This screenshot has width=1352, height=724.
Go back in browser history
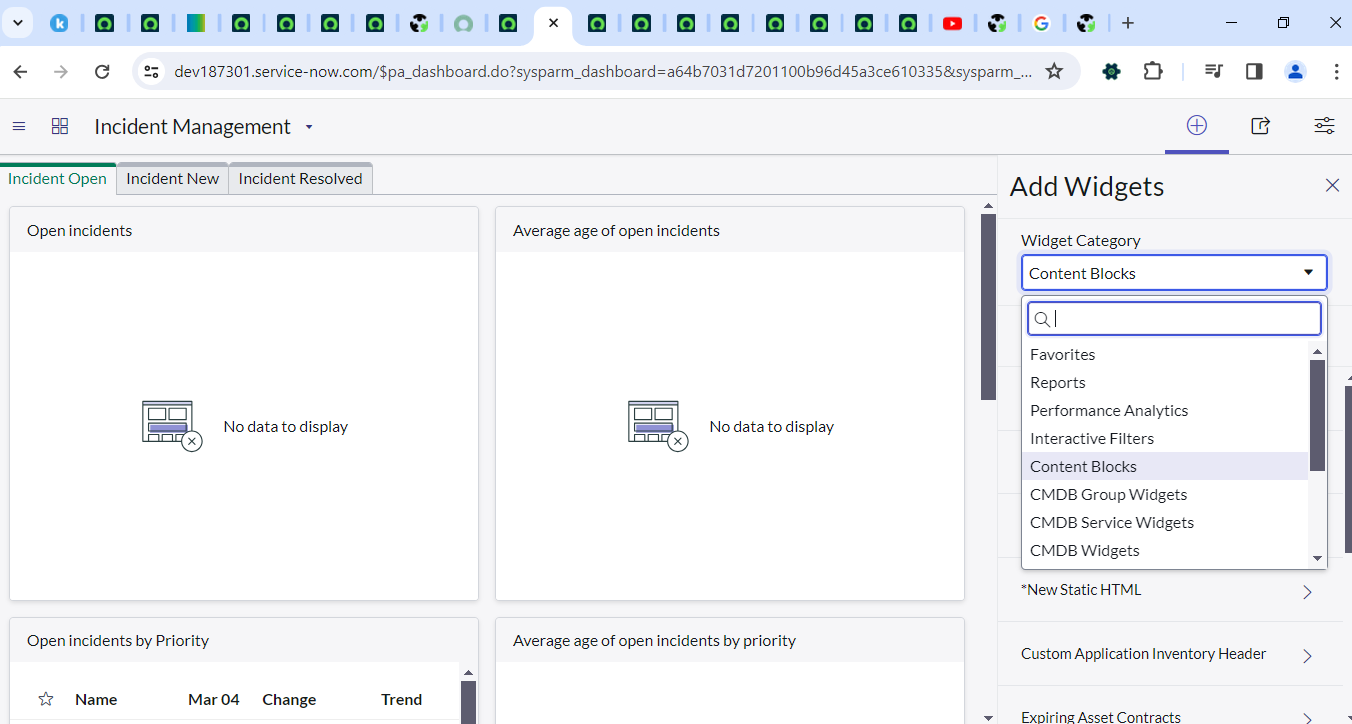point(20,71)
